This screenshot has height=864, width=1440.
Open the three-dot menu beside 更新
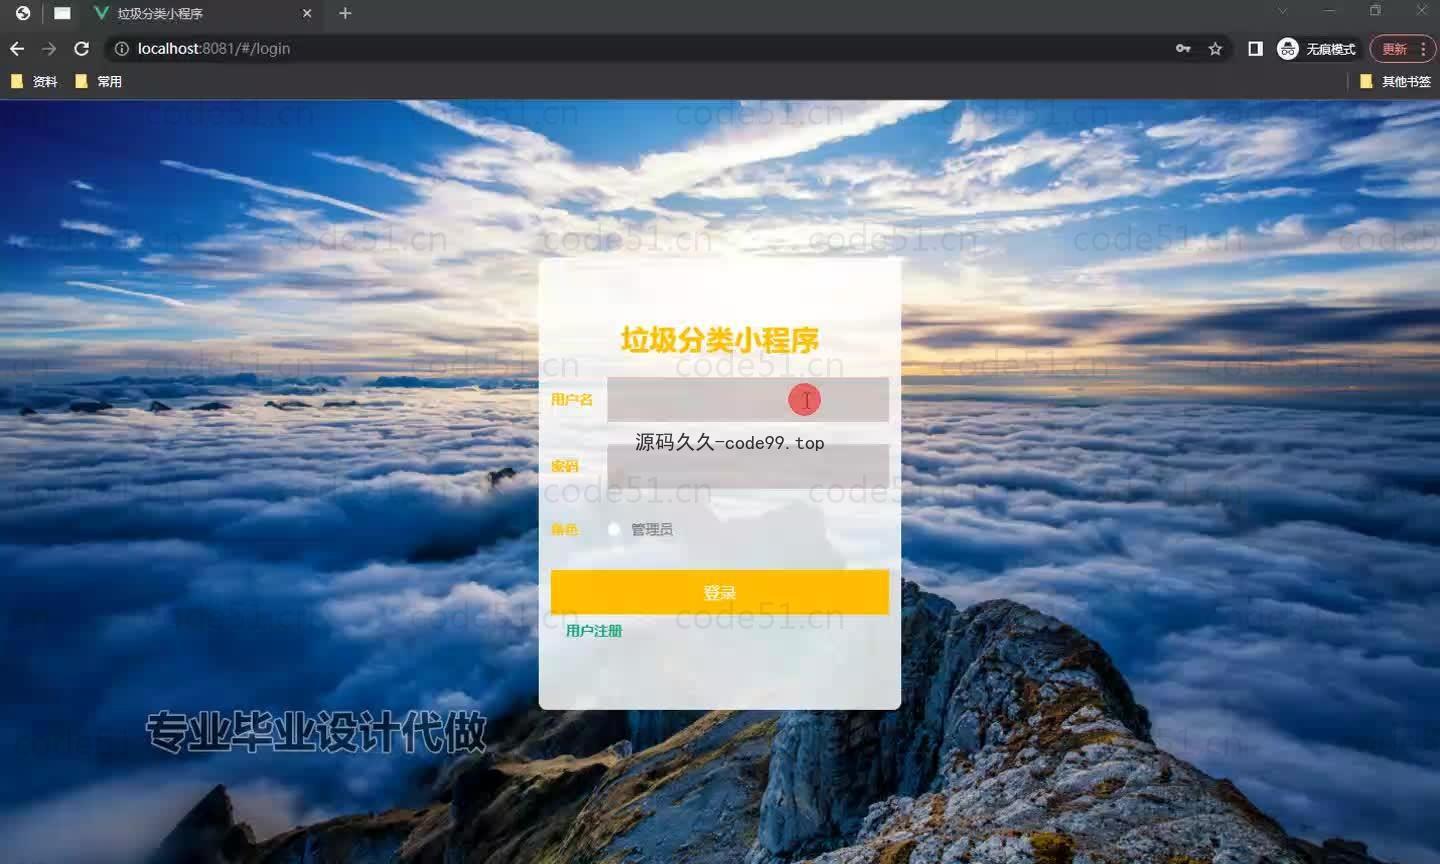tap(1423, 49)
